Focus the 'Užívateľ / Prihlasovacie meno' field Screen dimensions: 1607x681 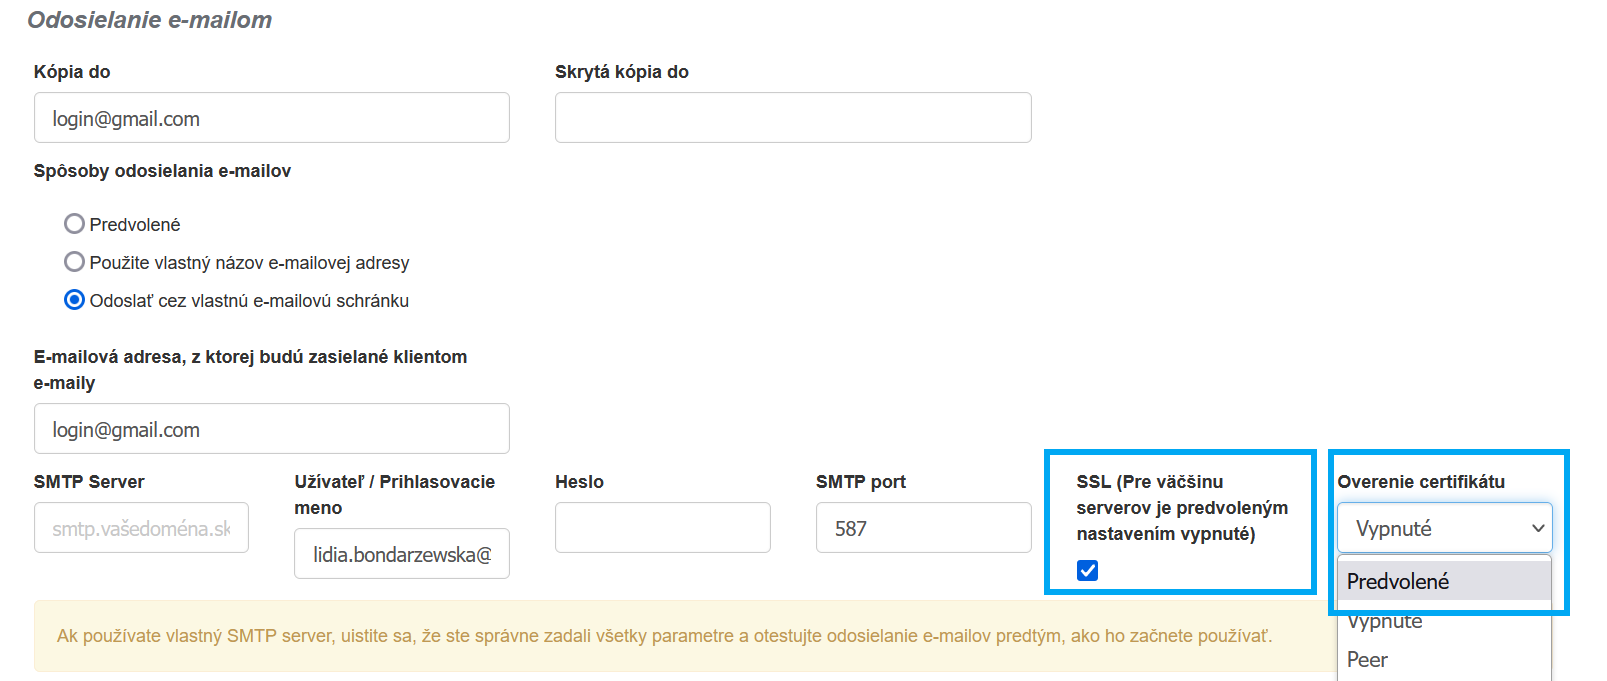[401, 554]
